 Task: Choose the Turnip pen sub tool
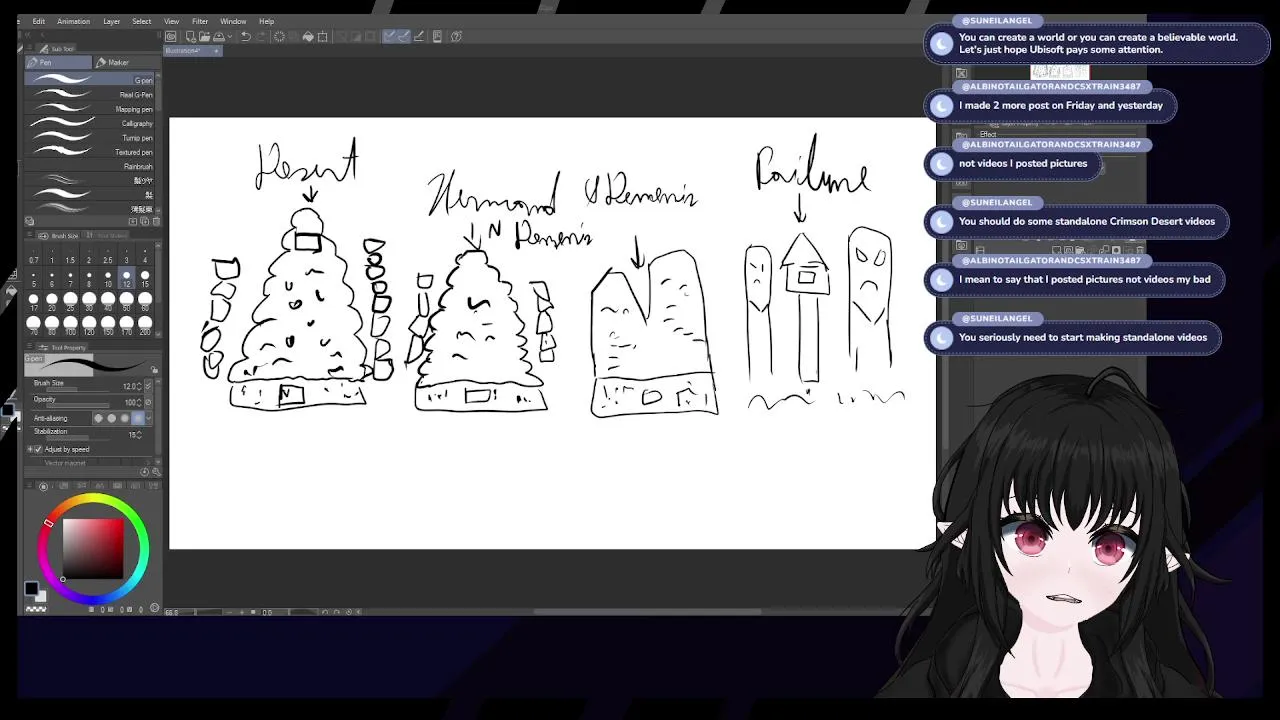tap(90, 138)
